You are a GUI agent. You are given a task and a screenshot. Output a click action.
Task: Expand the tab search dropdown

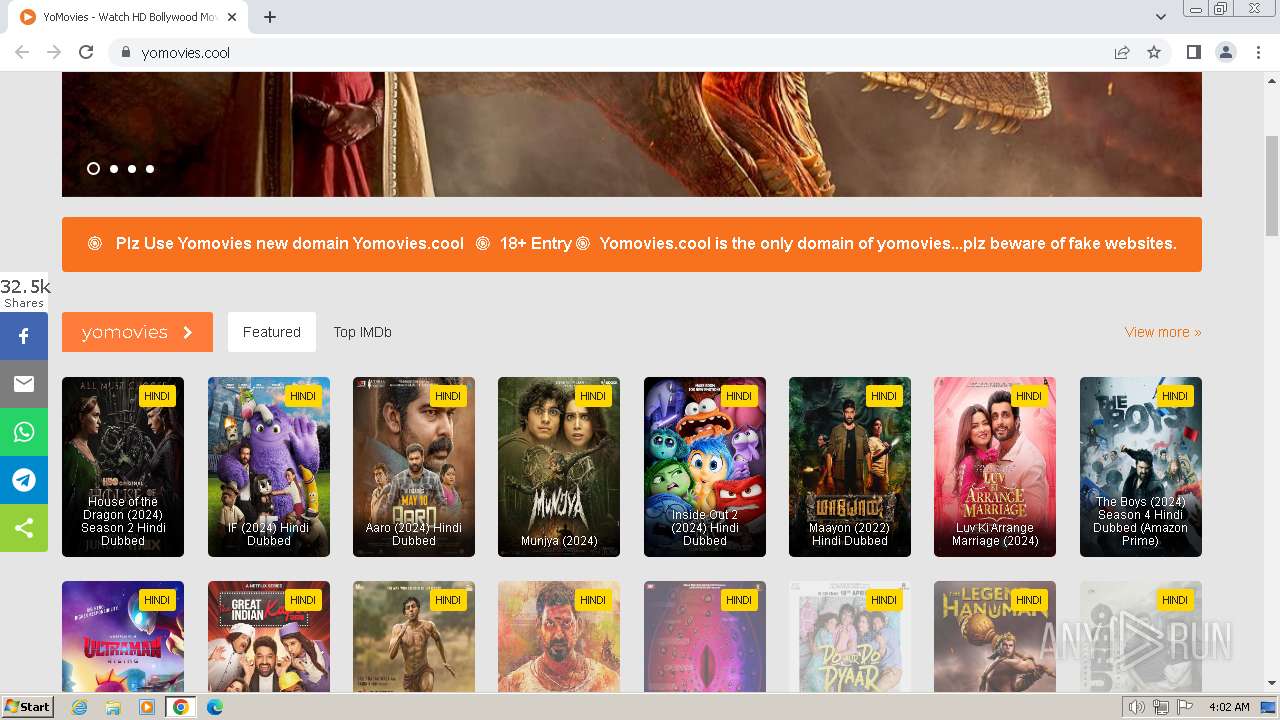(x=1160, y=17)
